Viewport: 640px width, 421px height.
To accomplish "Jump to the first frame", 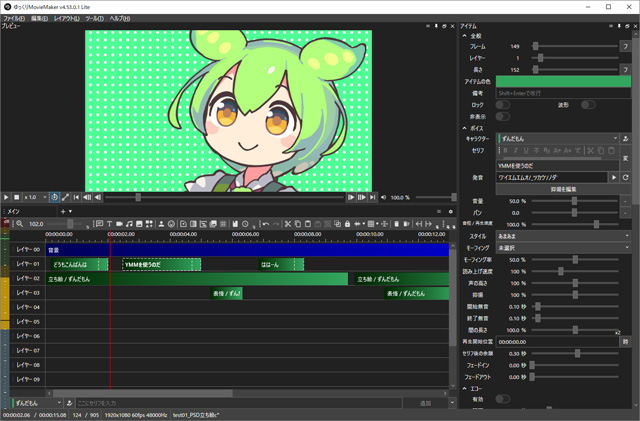I will point(76,197).
